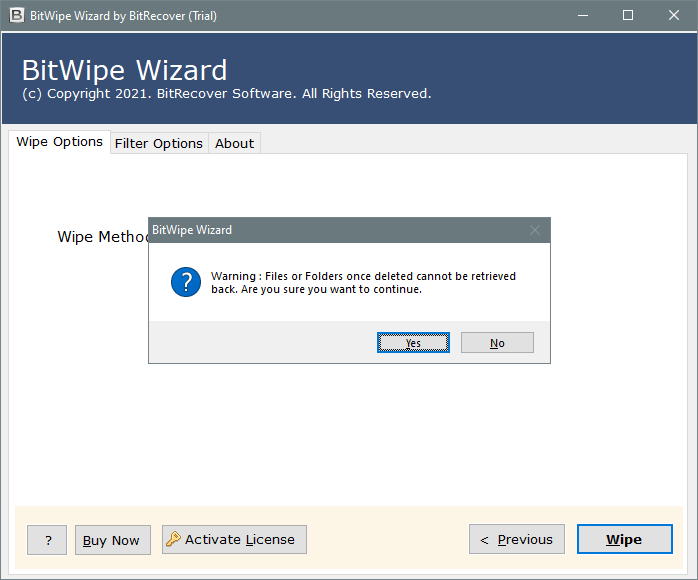
Task: Maximize the BitWipe Wizard window
Action: tap(628, 16)
